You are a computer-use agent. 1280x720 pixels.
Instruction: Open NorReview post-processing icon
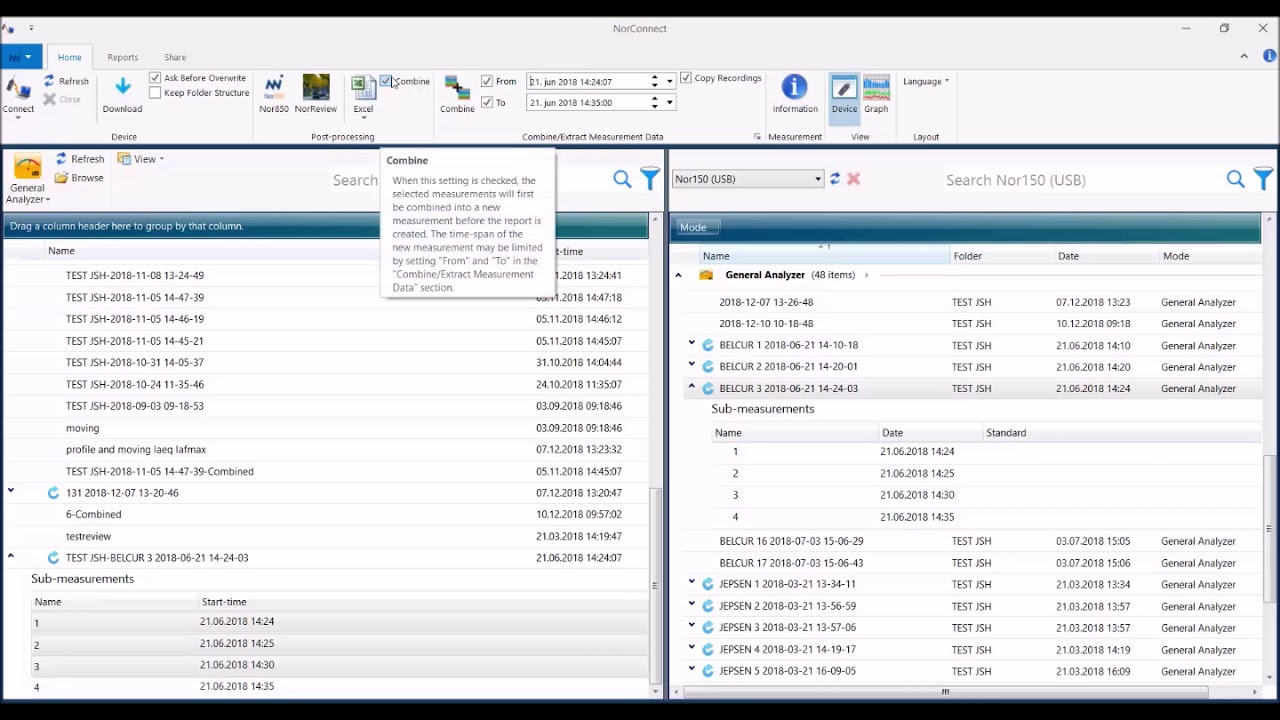[316, 87]
